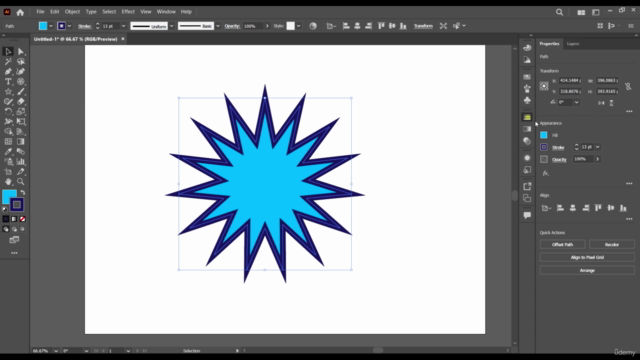Select the Magic Wand tool
Viewport: 640px width, 360px height.
tap(8, 62)
